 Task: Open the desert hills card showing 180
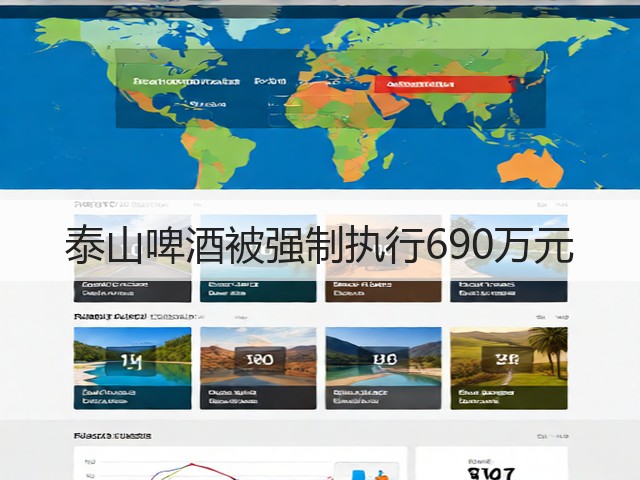click(258, 368)
